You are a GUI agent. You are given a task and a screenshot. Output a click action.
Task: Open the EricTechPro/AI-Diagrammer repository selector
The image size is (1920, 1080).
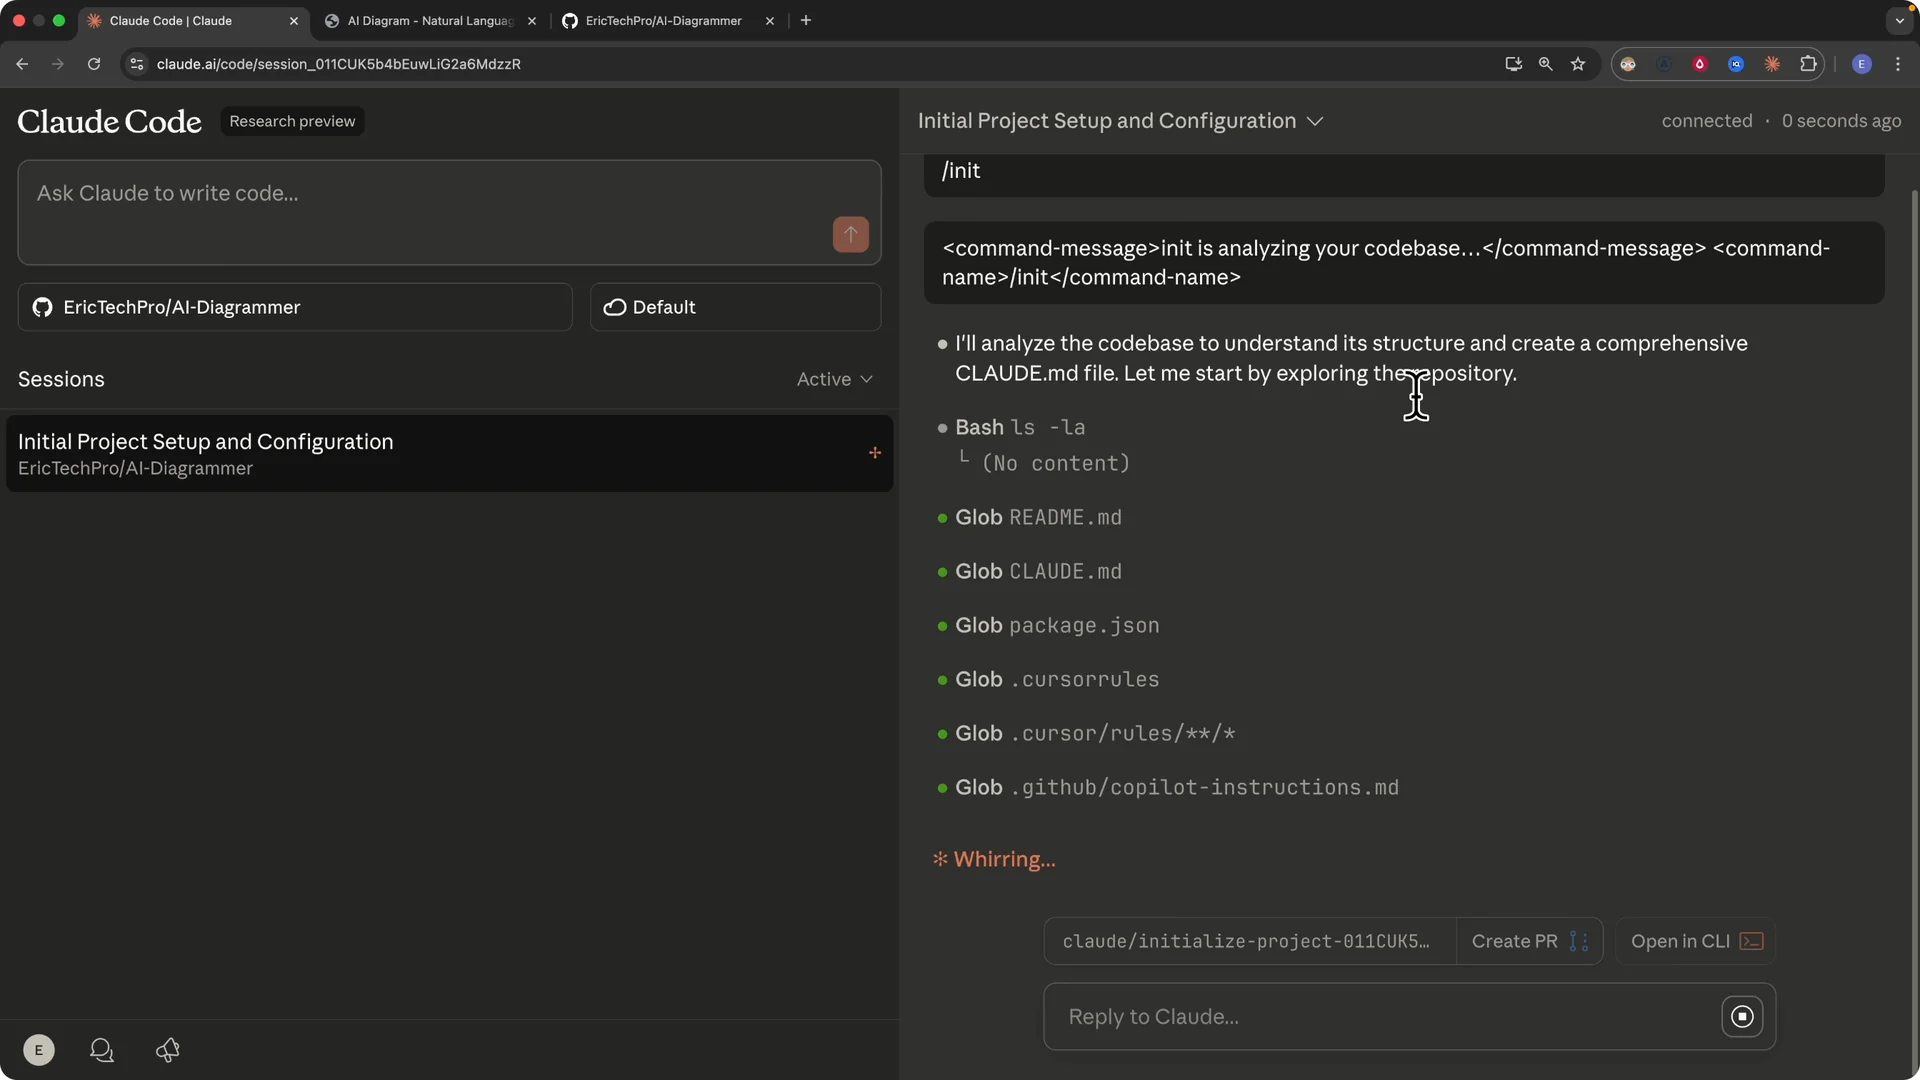[295, 307]
